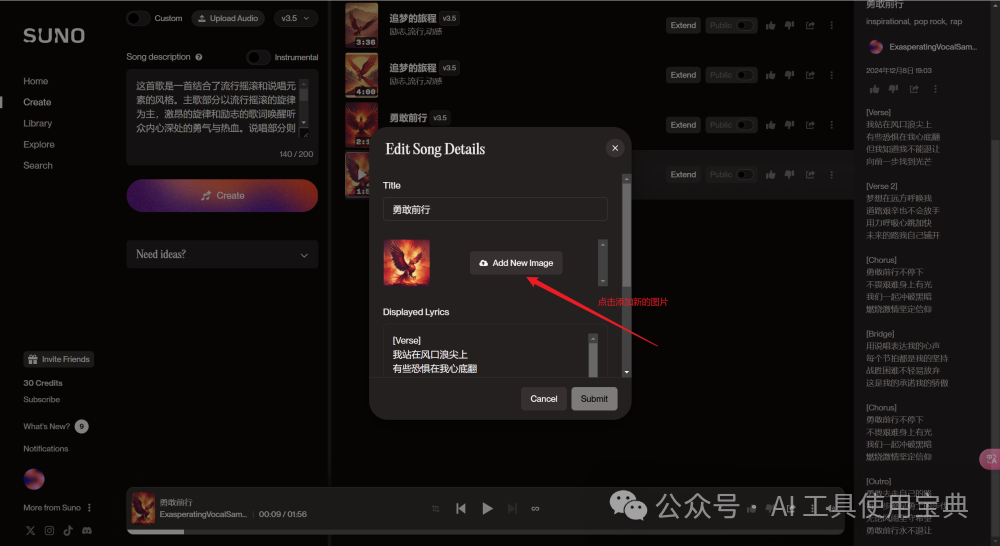Open Suno's Instagram icon
Image resolution: width=1000 pixels, height=546 pixels.
coord(49,531)
